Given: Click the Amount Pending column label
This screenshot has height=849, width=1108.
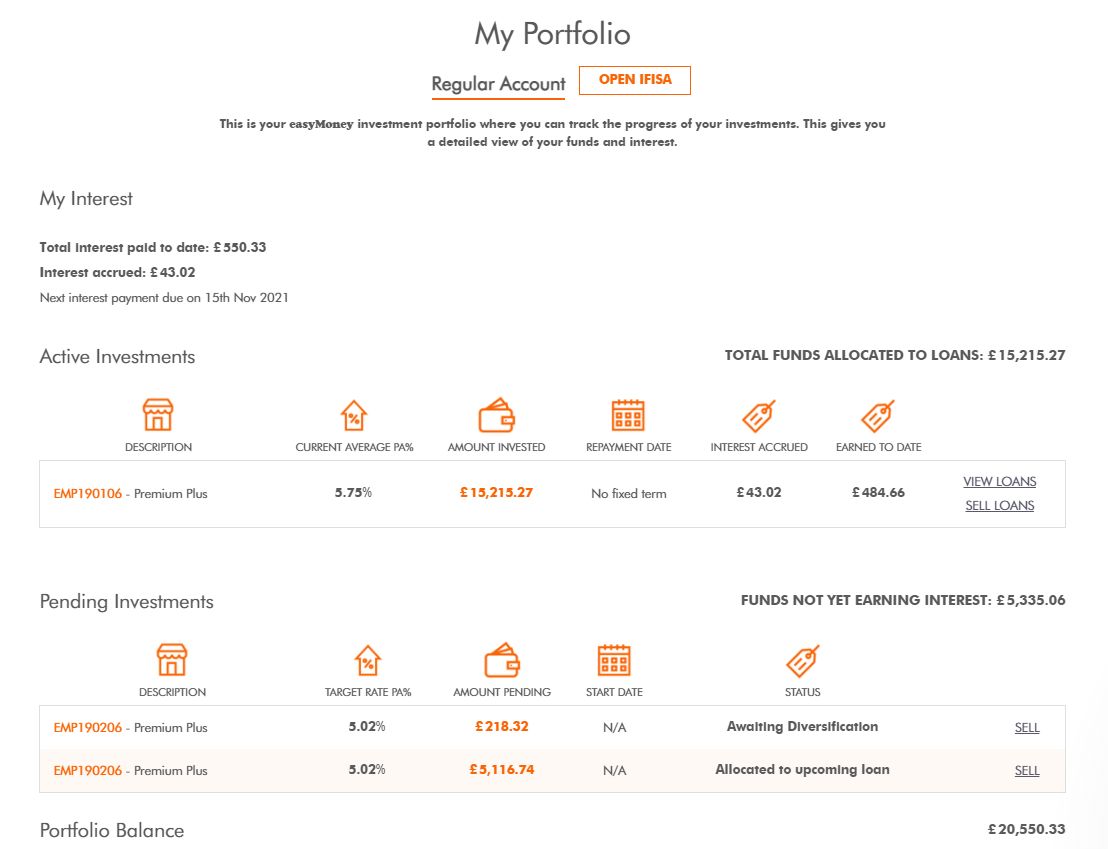Looking at the screenshot, I should (502, 693).
